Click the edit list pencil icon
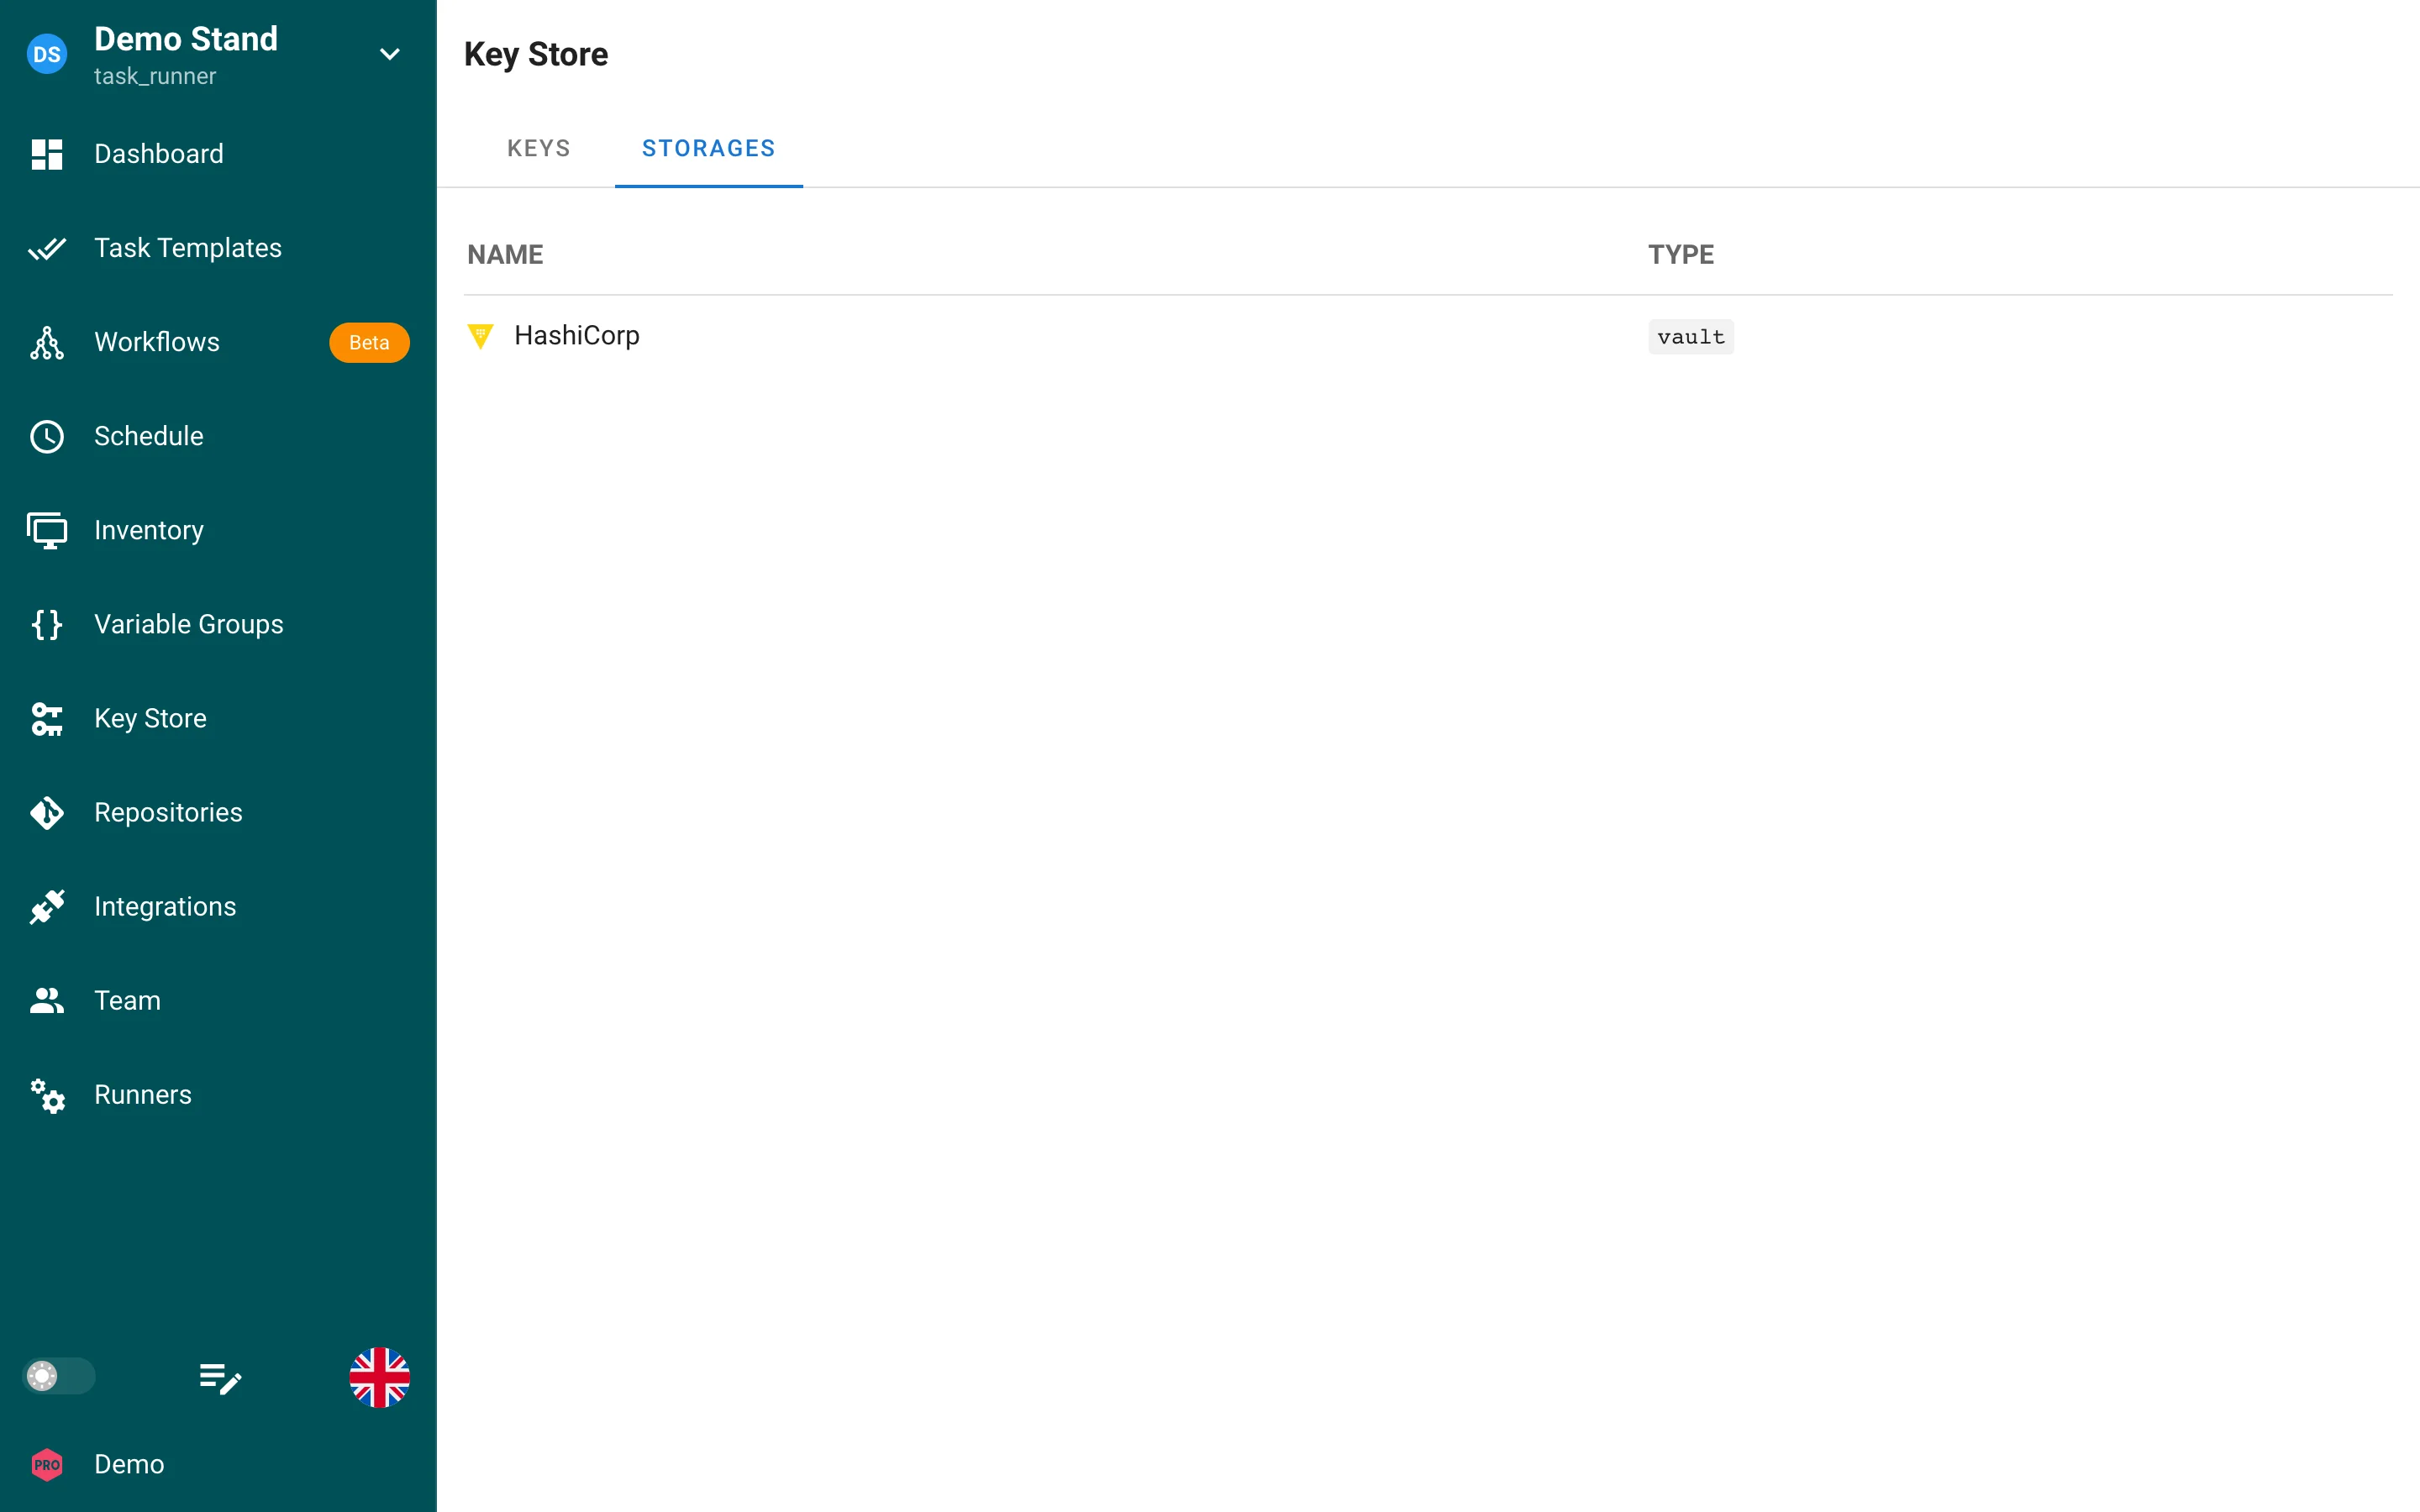Image resolution: width=2420 pixels, height=1512 pixels. pyautogui.click(x=220, y=1378)
